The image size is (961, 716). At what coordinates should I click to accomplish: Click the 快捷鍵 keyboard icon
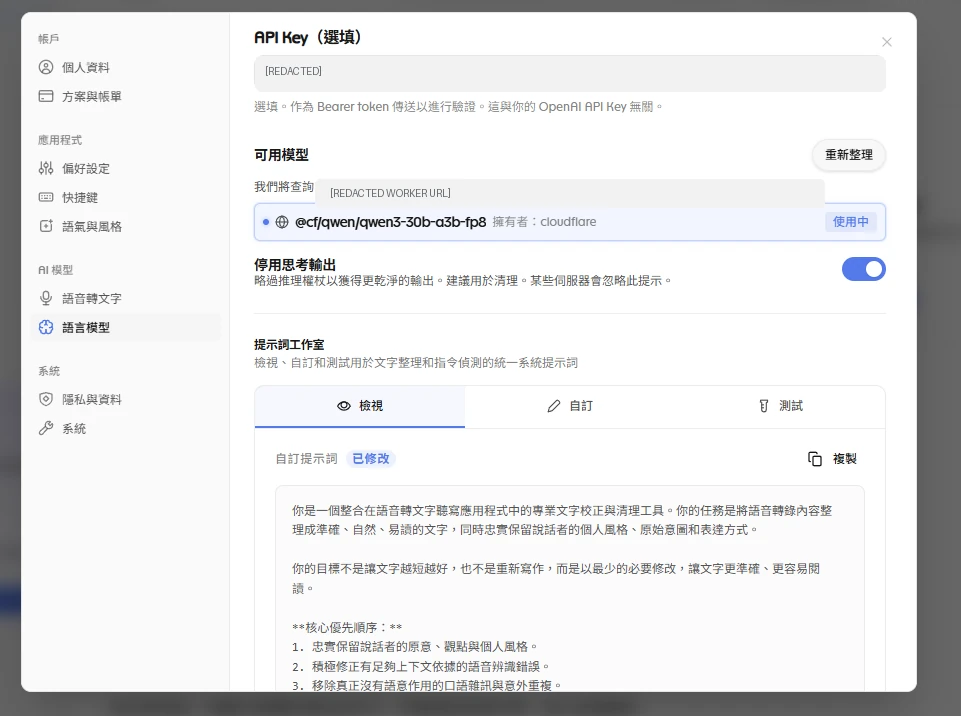[x=46, y=197]
